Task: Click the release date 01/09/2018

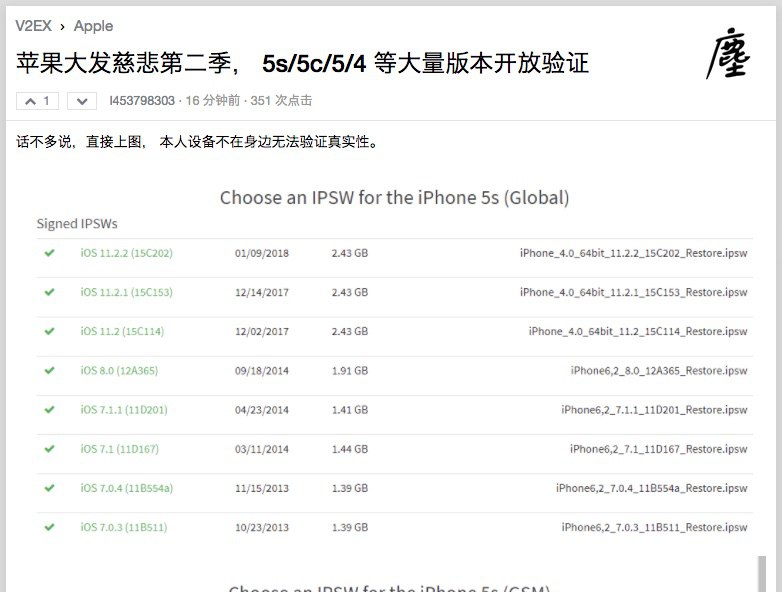Action: [262, 253]
